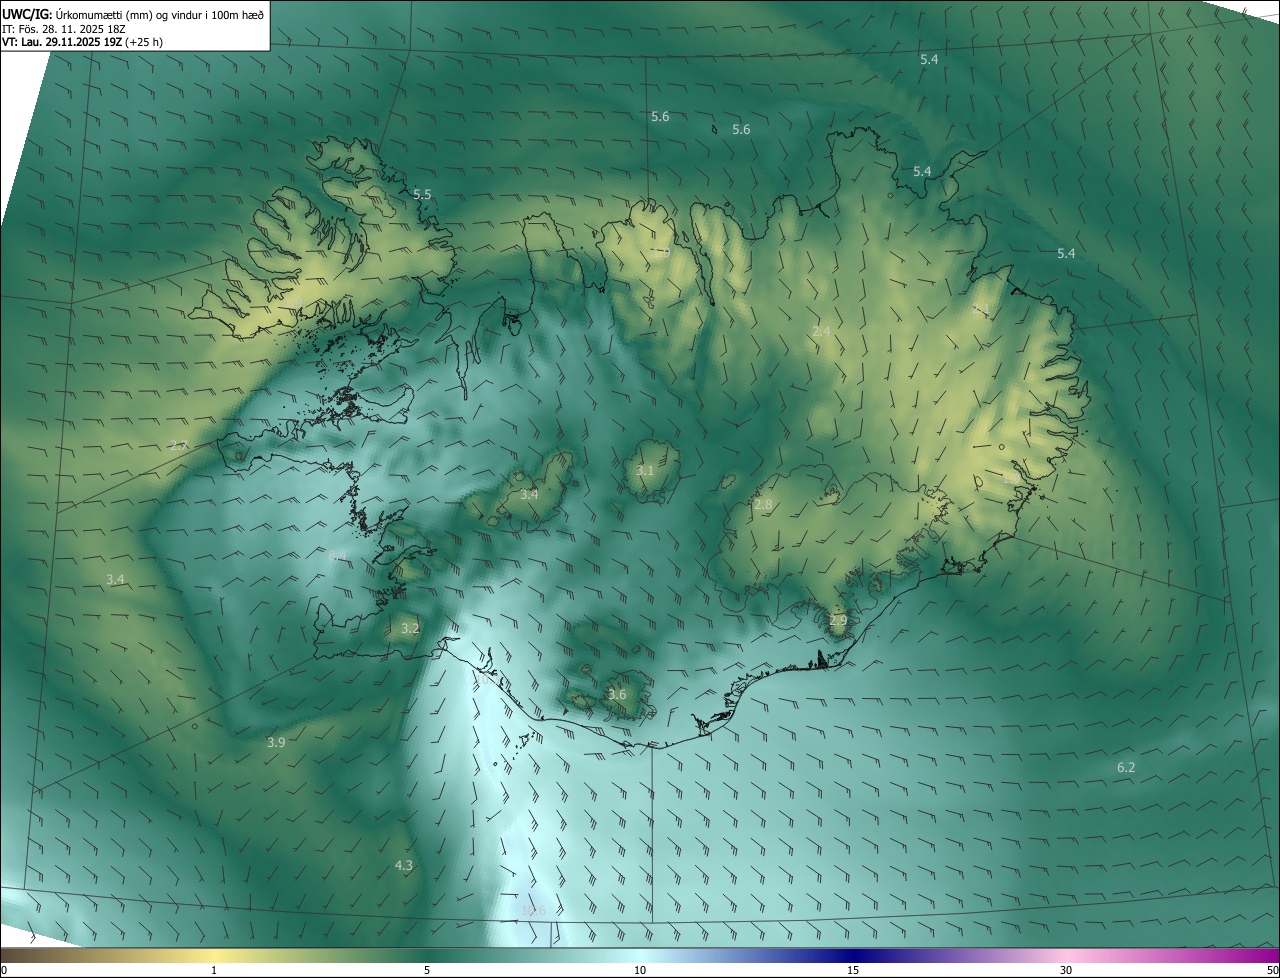
Task: Select the "VT: Lau. 29.11.2025 19Z" valid-time line
Action: (x=82, y=42)
